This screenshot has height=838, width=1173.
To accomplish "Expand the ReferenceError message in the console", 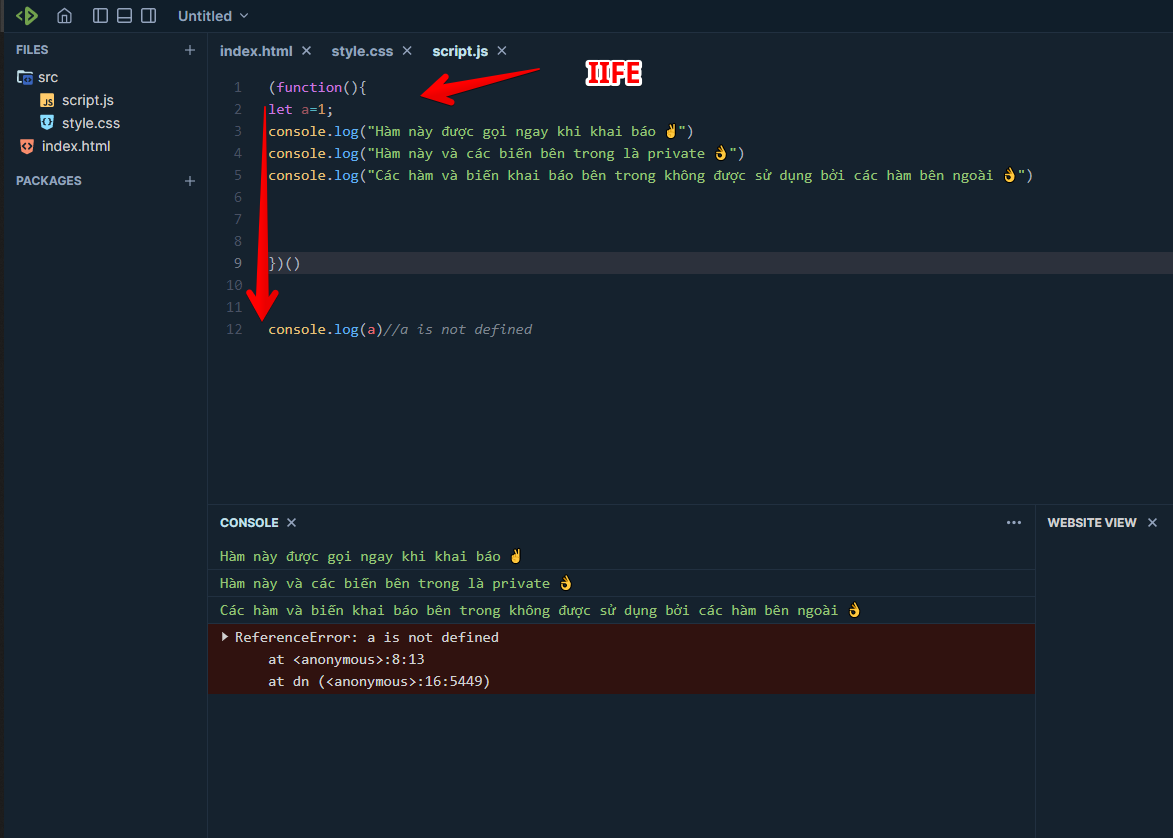I will tap(224, 636).
